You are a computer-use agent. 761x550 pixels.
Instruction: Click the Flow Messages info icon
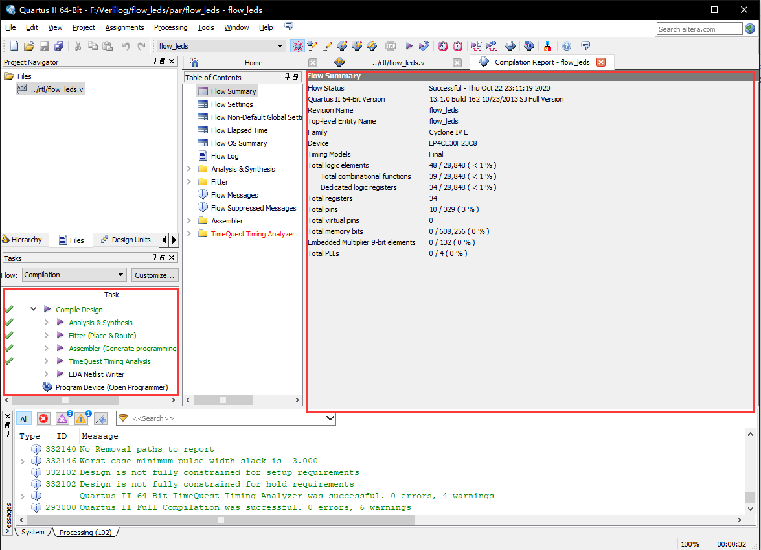(203, 195)
